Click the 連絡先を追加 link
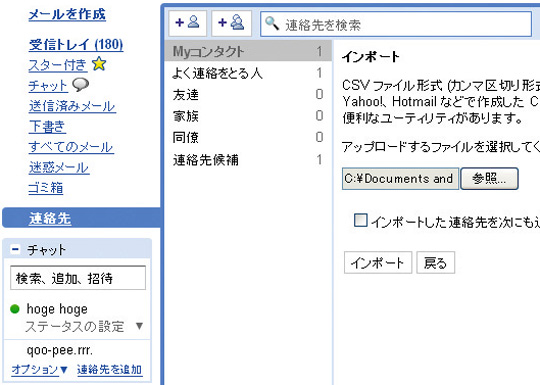This screenshot has height=385, width=540. pyautogui.click(x=110, y=370)
